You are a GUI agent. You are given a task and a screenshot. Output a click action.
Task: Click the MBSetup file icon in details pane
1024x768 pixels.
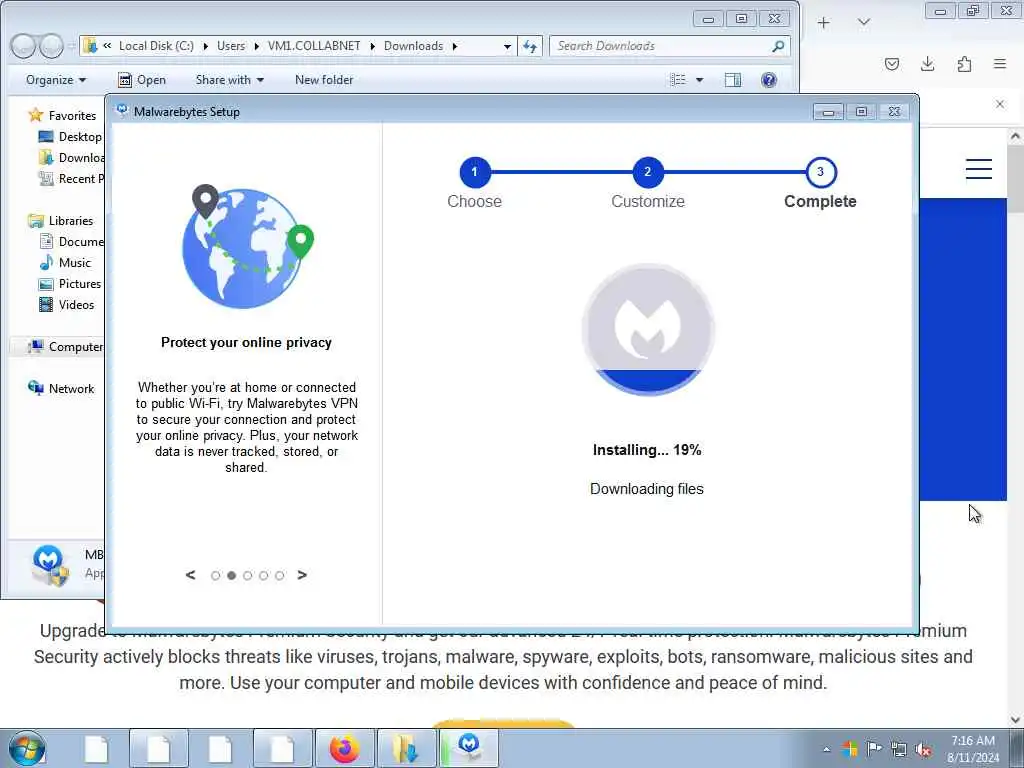coord(50,566)
